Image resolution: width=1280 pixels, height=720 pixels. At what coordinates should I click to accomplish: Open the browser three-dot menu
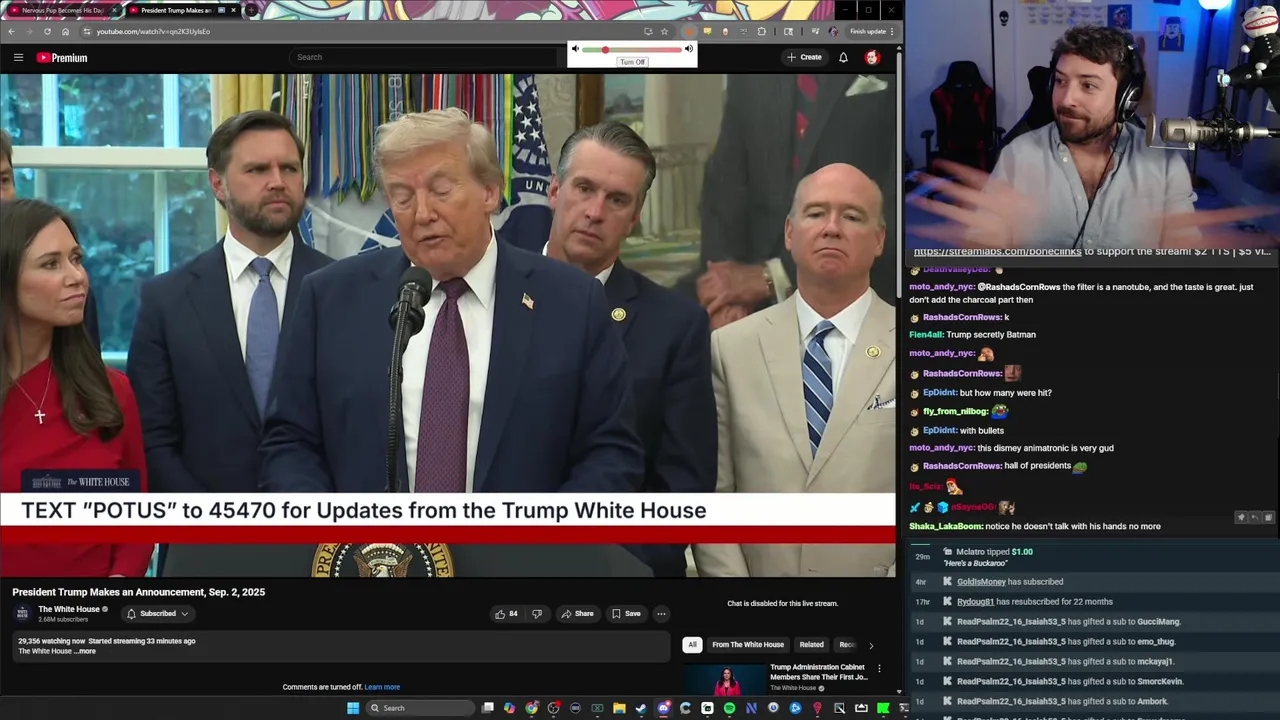[x=892, y=31]
